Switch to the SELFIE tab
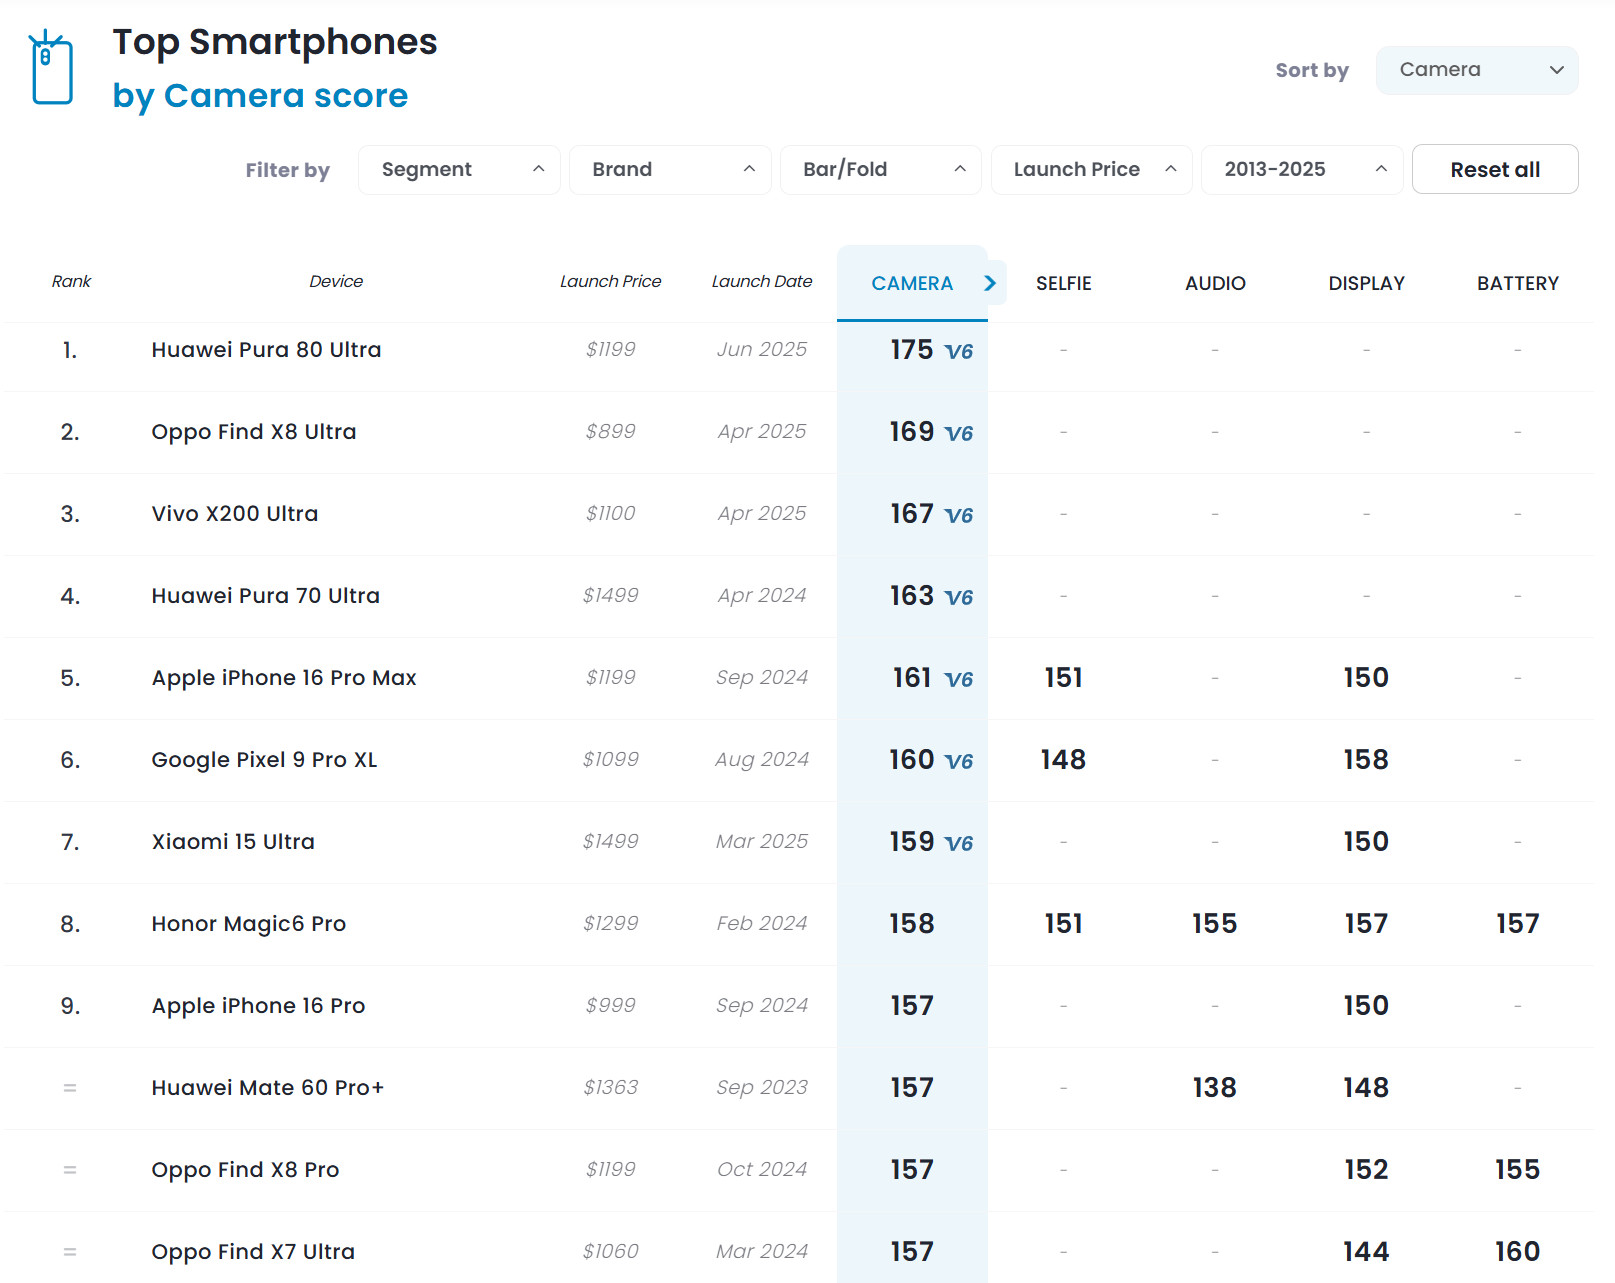 [1064, 284]
